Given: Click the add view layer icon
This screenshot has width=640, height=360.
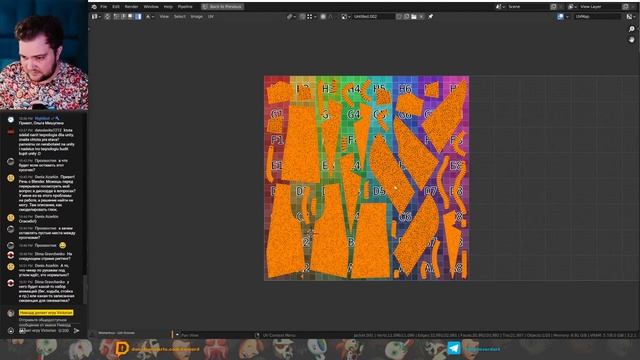Looking at the screenshot, I should pyautogui.click(x=626, y=7).
